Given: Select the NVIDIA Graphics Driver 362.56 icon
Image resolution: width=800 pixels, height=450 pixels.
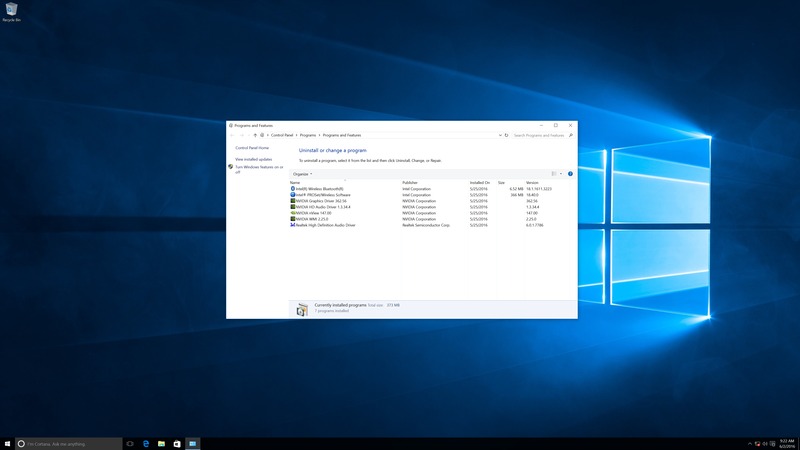Looking at the screenshot, I should [293, 201].
